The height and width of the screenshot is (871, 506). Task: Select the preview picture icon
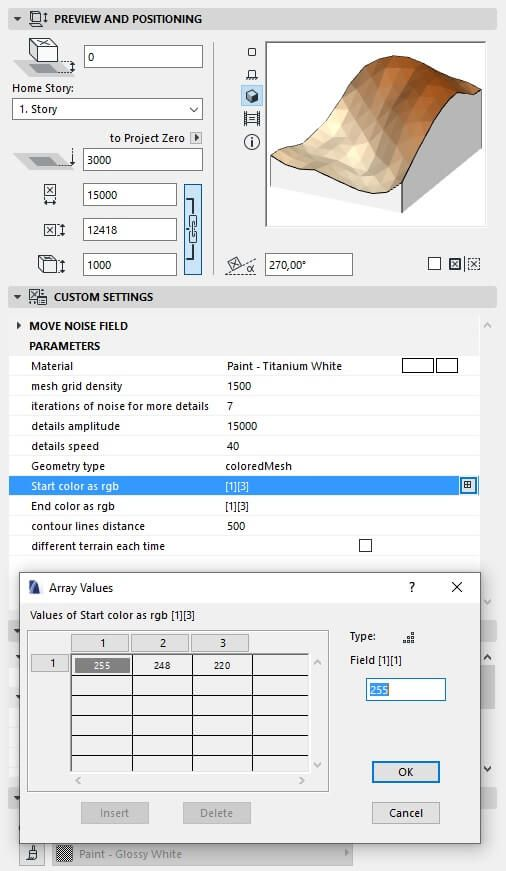coord(252,118)
